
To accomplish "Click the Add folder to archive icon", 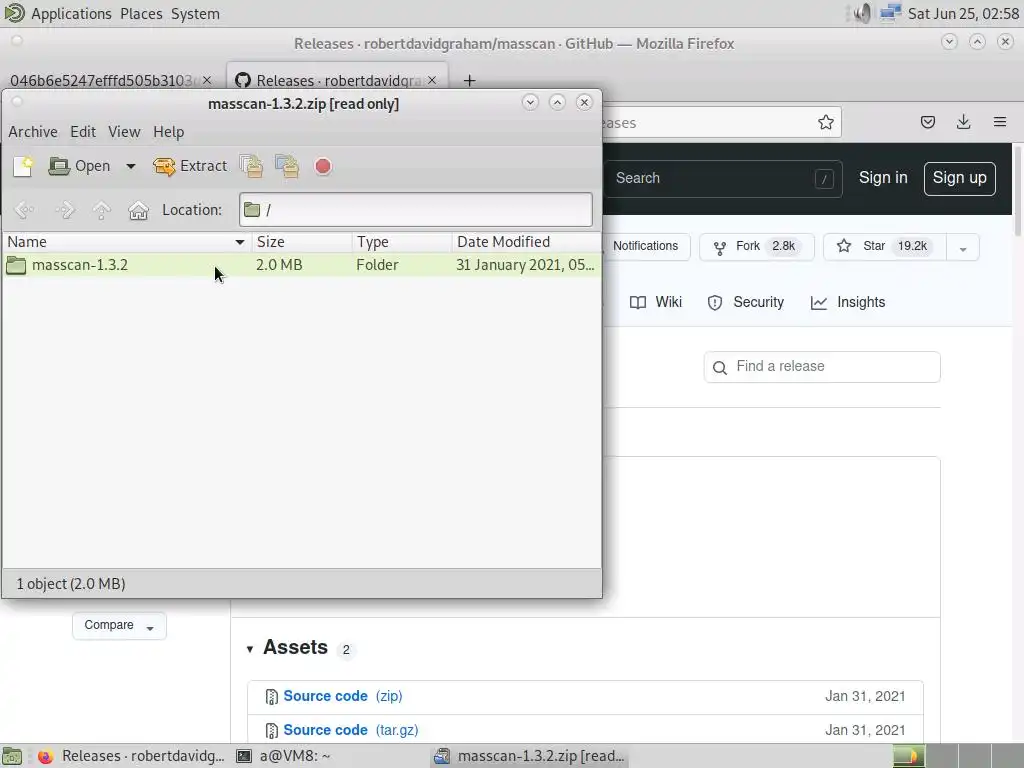I will pyautogui.click(x=287, y=167).
